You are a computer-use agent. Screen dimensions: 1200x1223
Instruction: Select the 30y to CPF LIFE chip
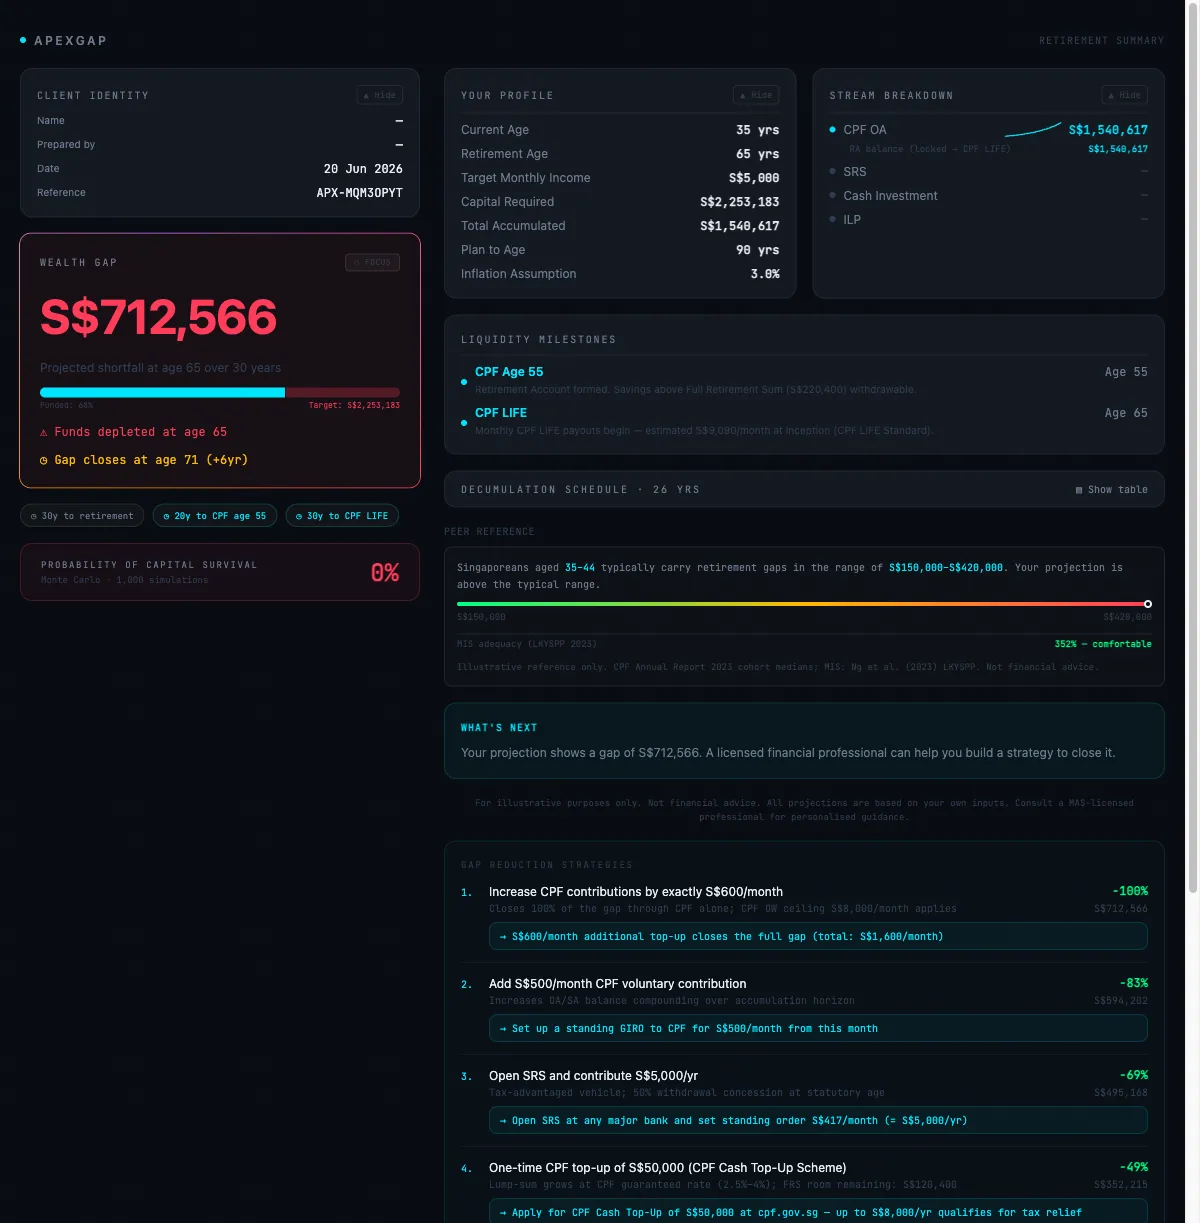click(x=342, y=516)
